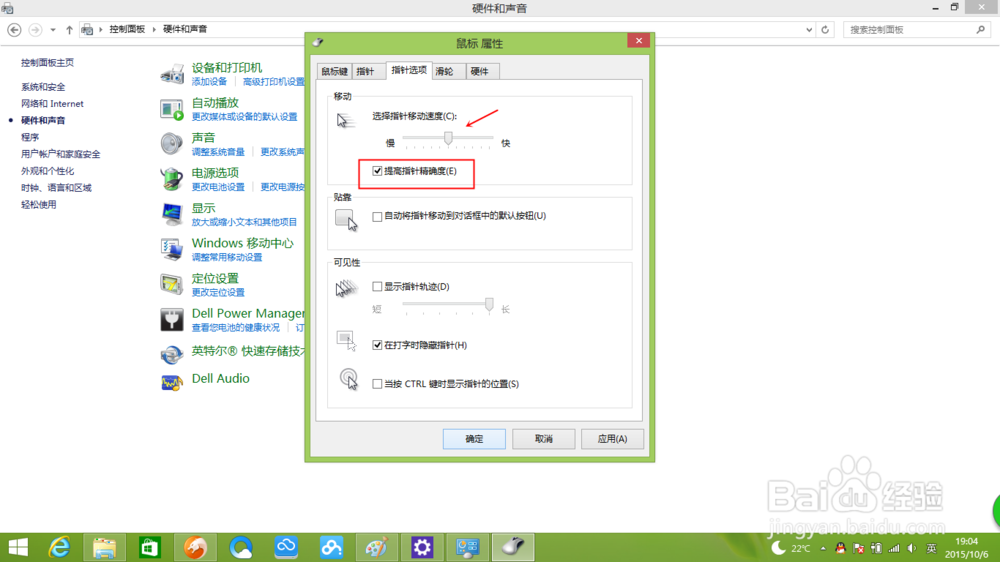Click the 取消 button
Viewport: 1000px width, 562px height.
pos(543,439)
